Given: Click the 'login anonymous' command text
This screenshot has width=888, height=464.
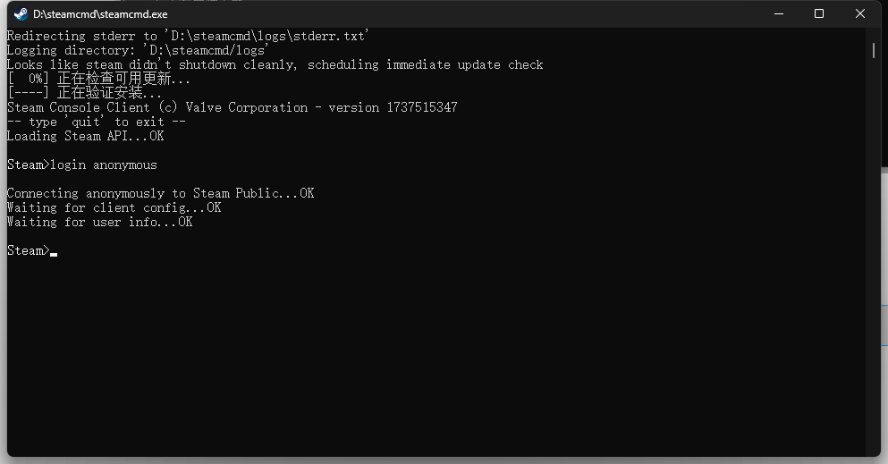Looking at the screenshot, I should pos(104,165).
